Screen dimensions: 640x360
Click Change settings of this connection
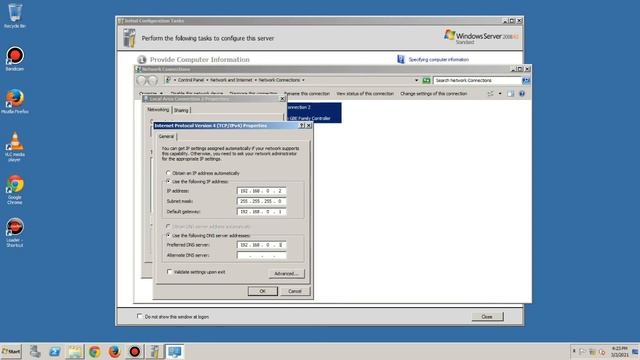click(x=433, y=93)
